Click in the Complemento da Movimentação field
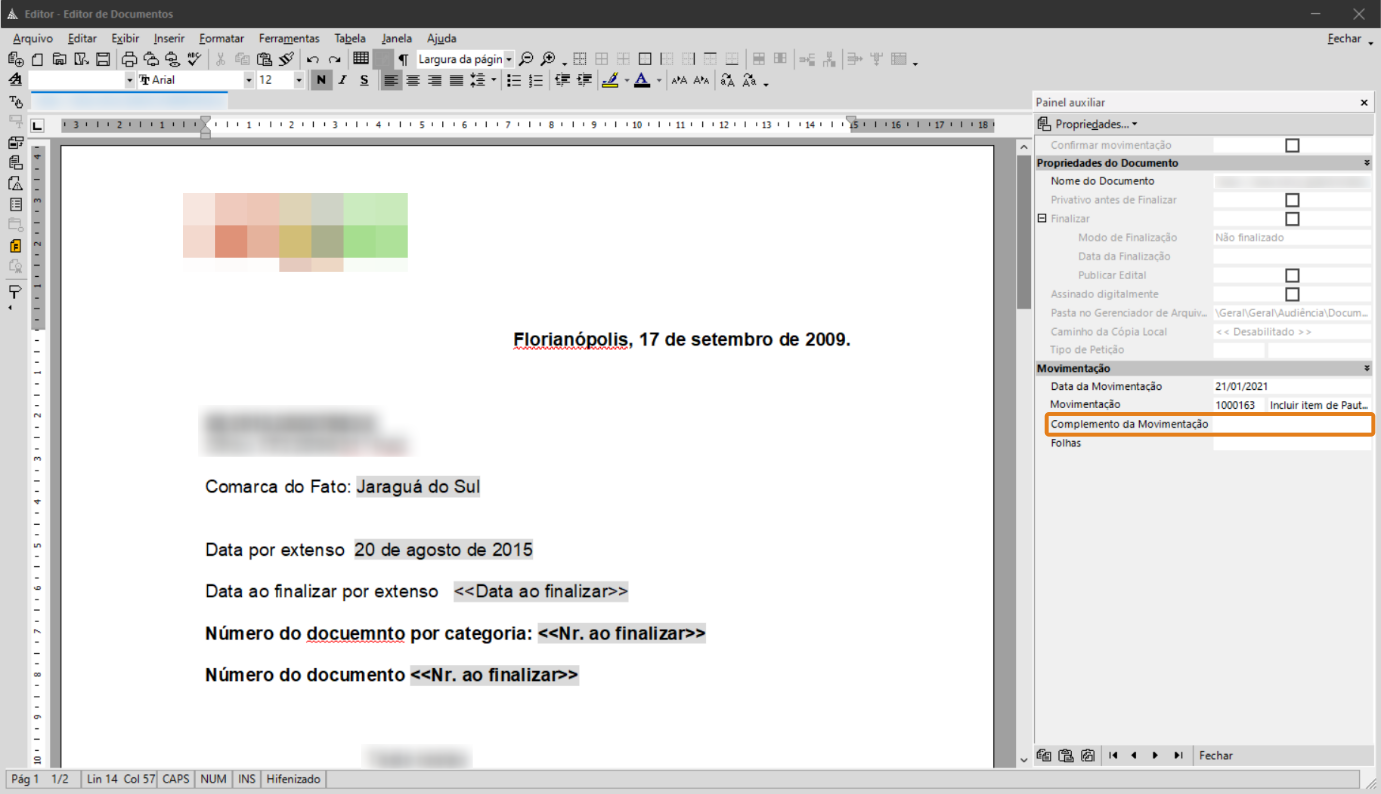Image resolution: width=1381 pixels, height=794 pixels. [1292, 424]
